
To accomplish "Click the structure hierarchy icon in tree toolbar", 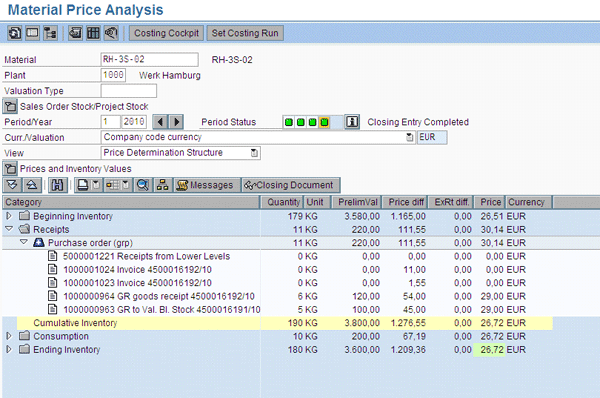I will 163,185.
